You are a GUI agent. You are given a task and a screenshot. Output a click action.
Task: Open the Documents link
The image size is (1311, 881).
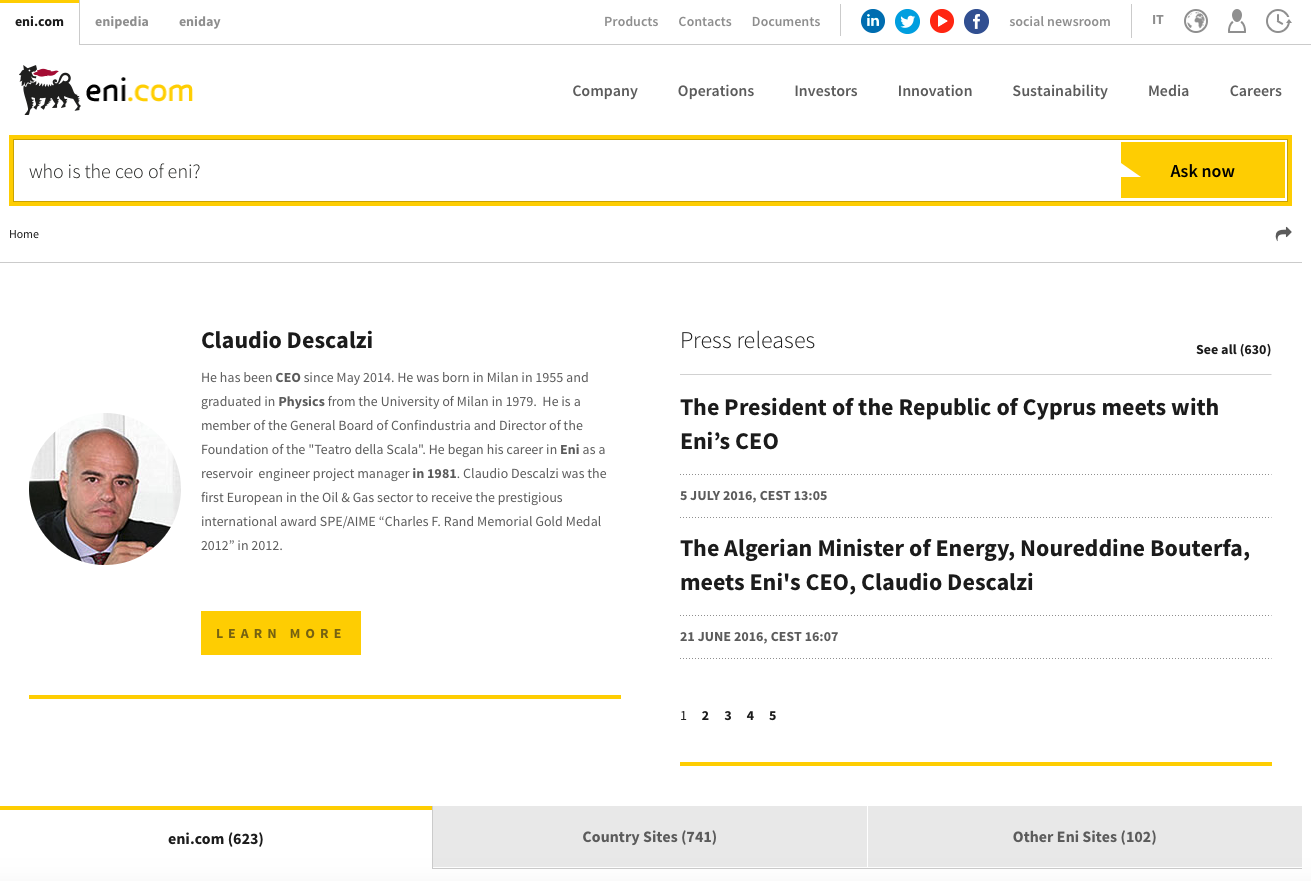click(x=786, y=21)
